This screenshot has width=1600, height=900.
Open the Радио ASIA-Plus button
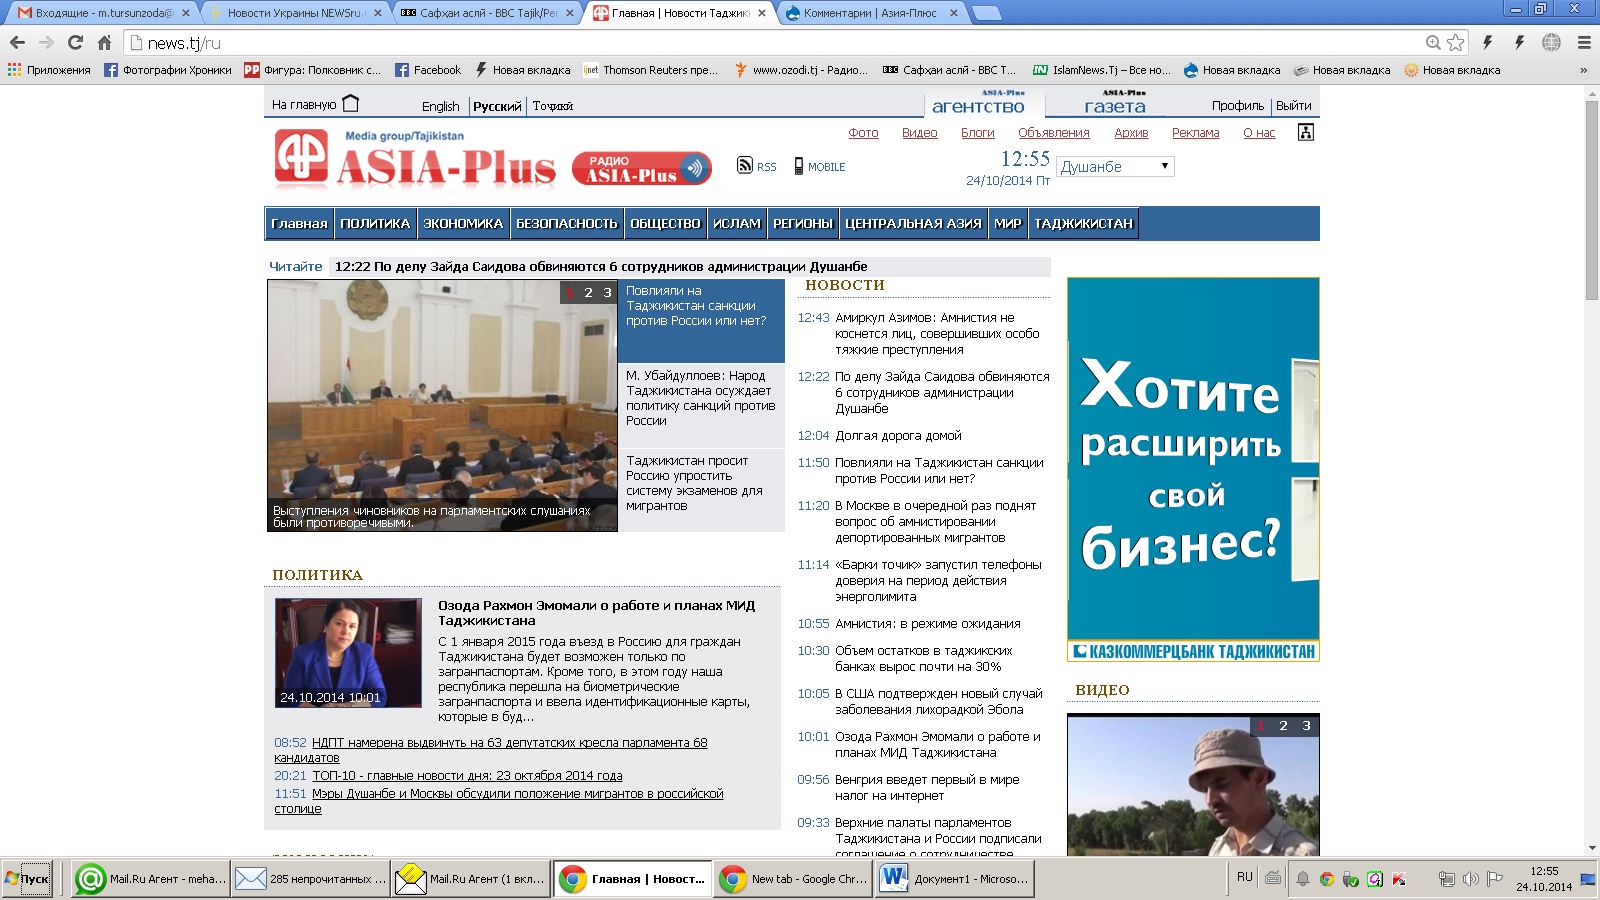(641, 168)
